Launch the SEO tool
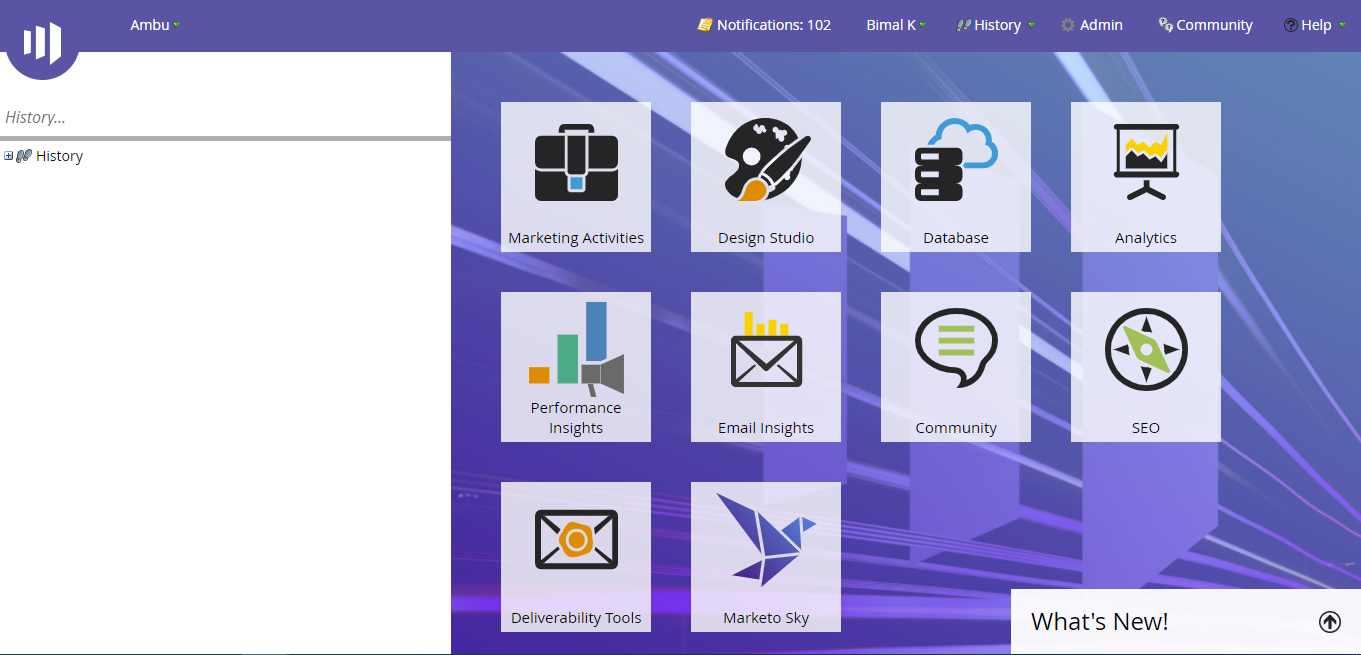The height and width of the screenshot is (655, 1361). point(1145,367)
